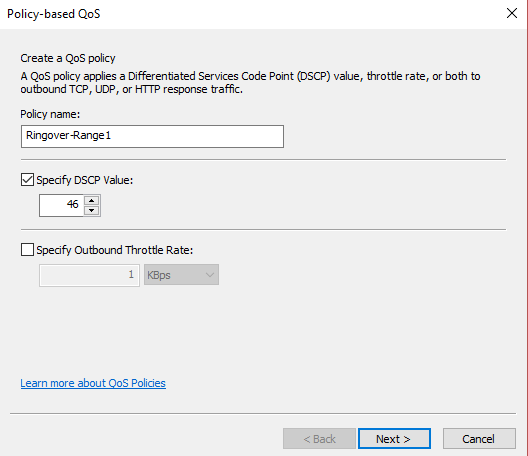Image resolution: width=528 pixels, height=456 pixels.
Task: Click the 'Create a QoS policy' heading
Action: coord(68,58)
